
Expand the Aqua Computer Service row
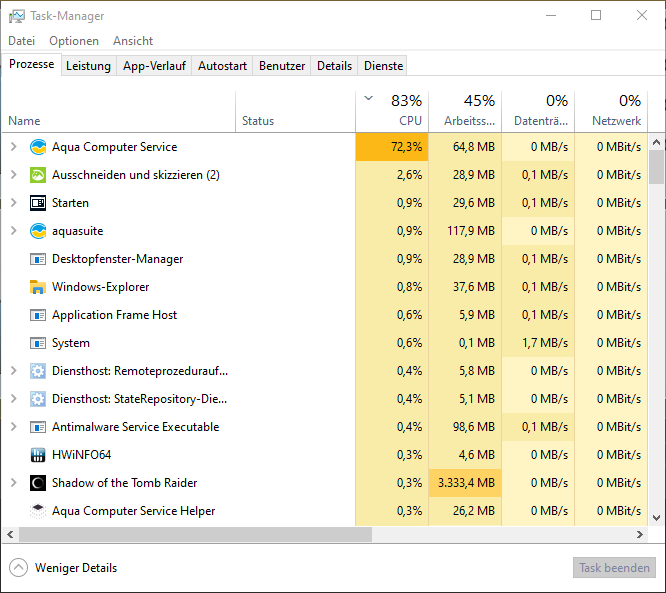coord(13,147)
